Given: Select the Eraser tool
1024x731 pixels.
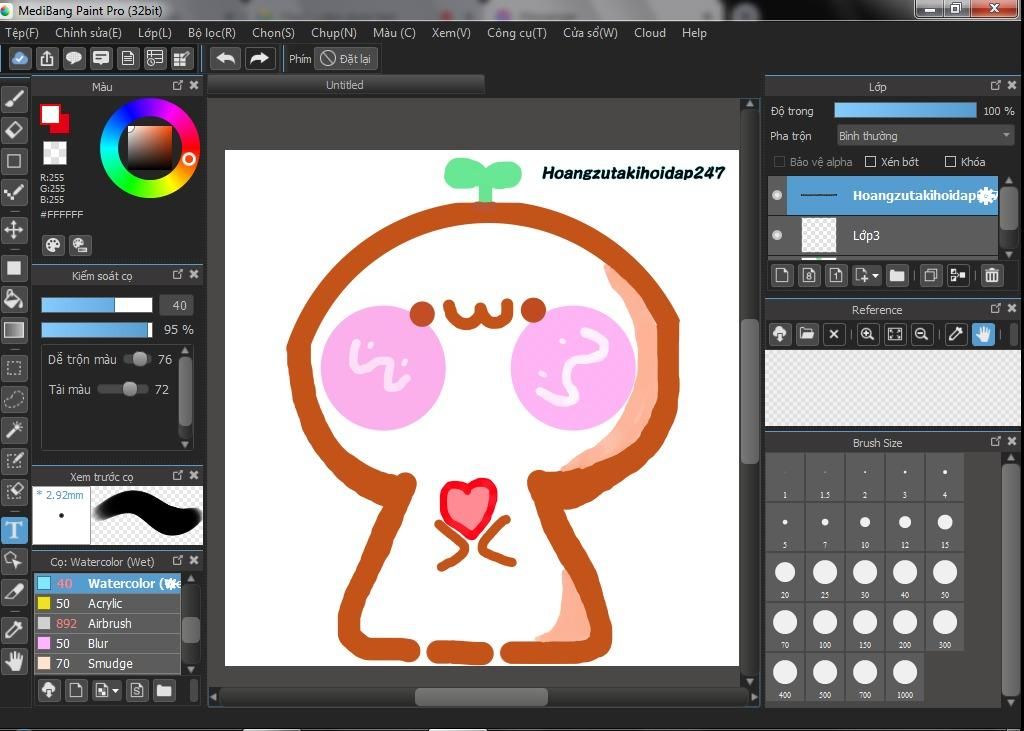Looking at the screenshot, I should coord(14,130).
